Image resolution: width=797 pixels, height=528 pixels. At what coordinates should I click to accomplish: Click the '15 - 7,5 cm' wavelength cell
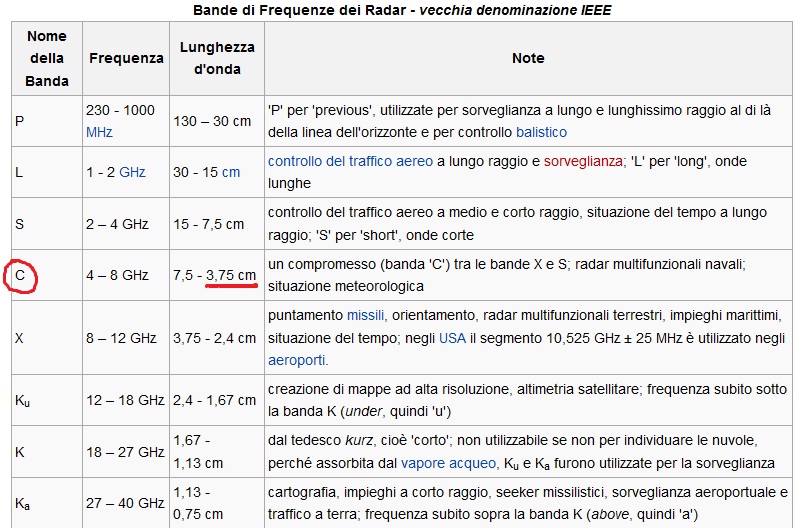217,224
